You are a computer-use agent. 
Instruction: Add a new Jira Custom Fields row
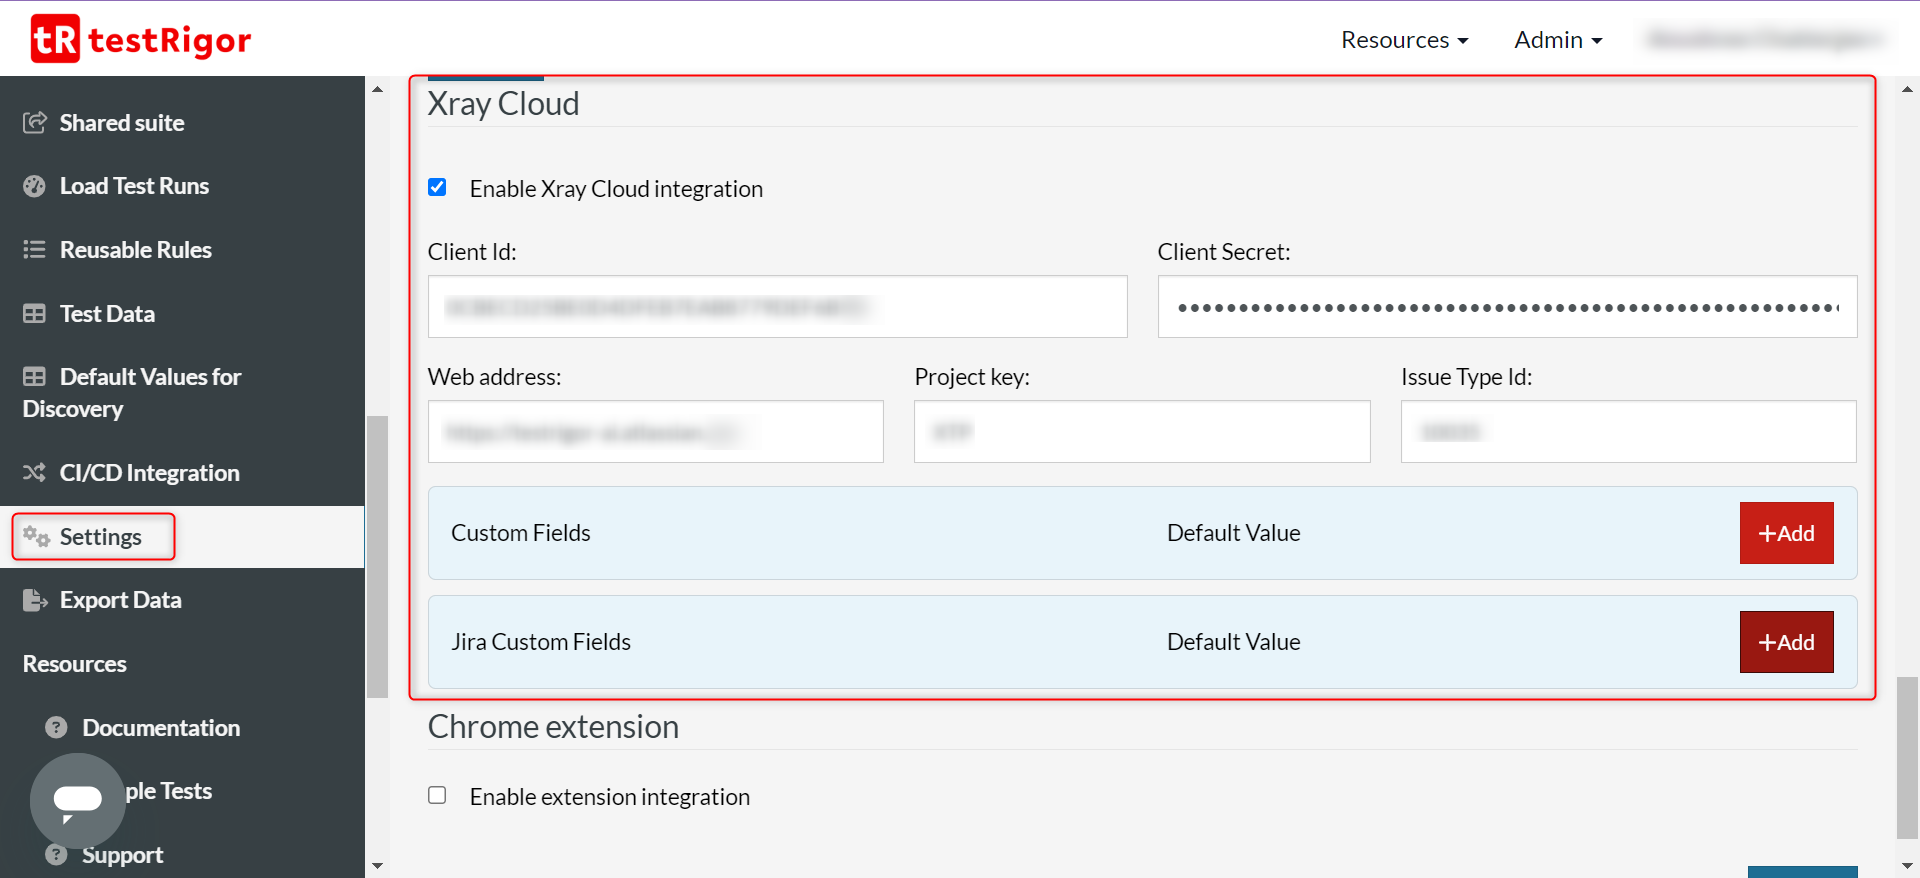pyautogui.click(x=1786, y=642)
